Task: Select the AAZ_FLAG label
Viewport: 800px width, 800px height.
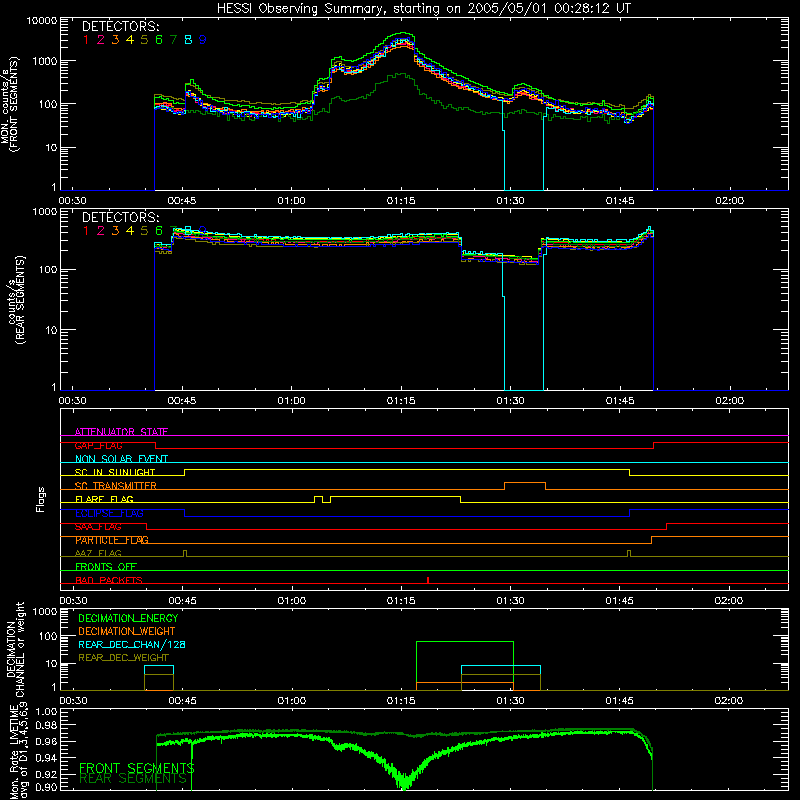Action: point(98,553)
